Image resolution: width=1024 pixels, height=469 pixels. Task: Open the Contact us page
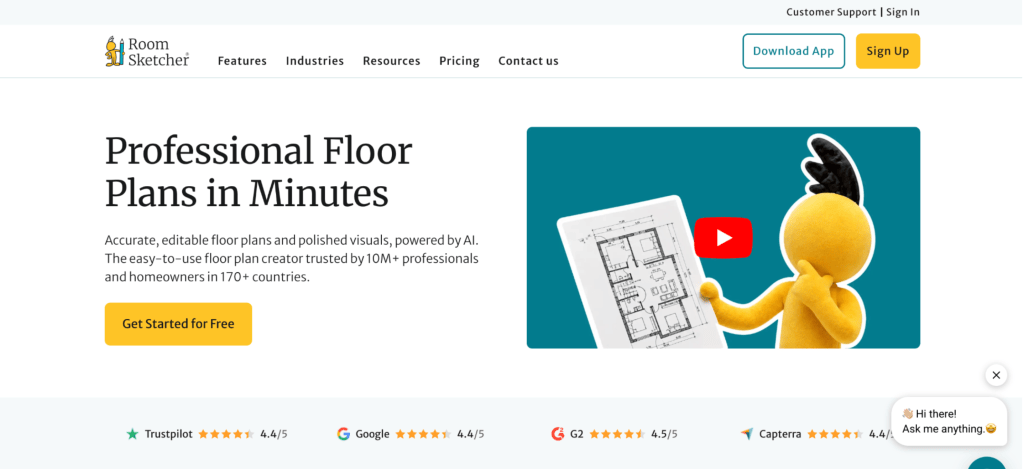click(528, 61)
